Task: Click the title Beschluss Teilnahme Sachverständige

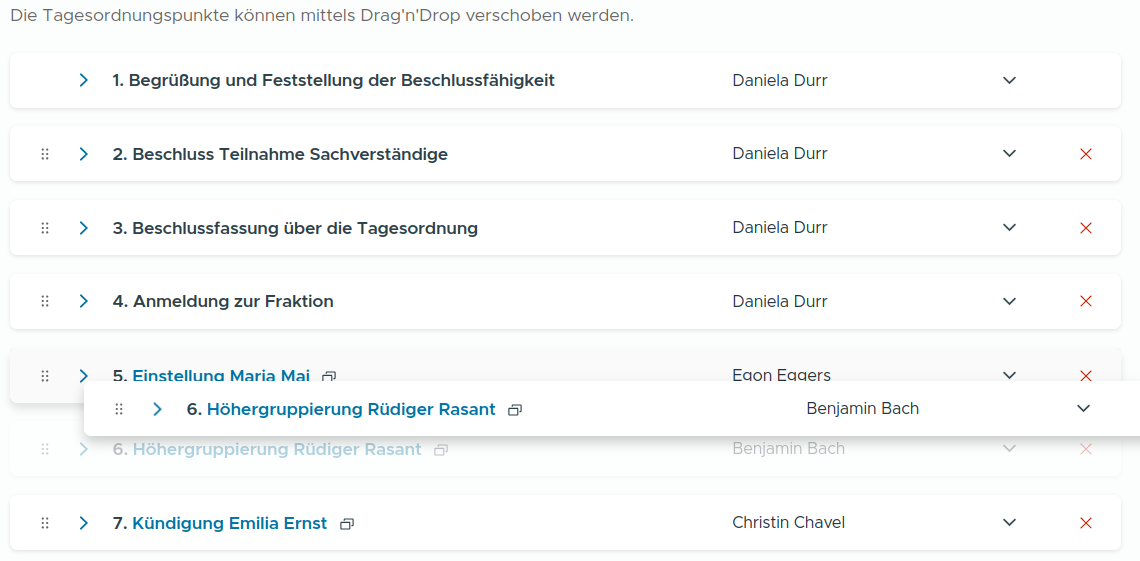Action: [x=289, y=154]
